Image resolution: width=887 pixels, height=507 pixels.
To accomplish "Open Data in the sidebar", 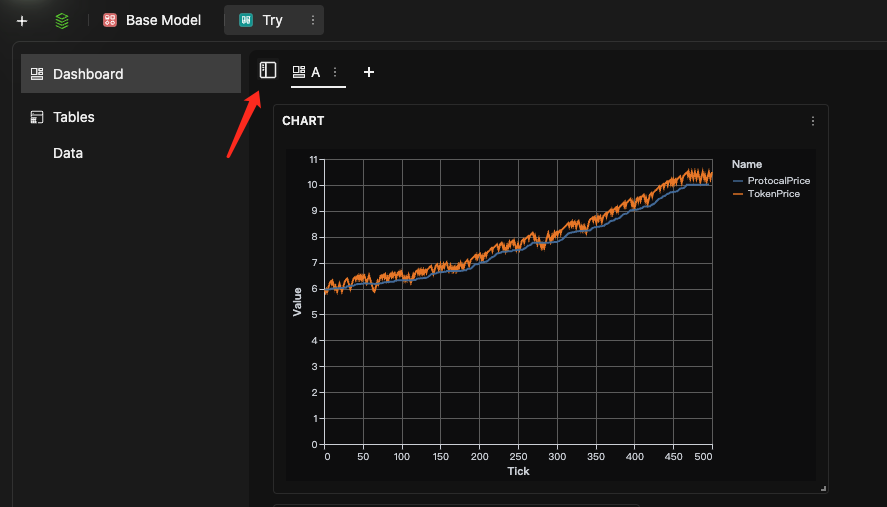I will [68, 153].
